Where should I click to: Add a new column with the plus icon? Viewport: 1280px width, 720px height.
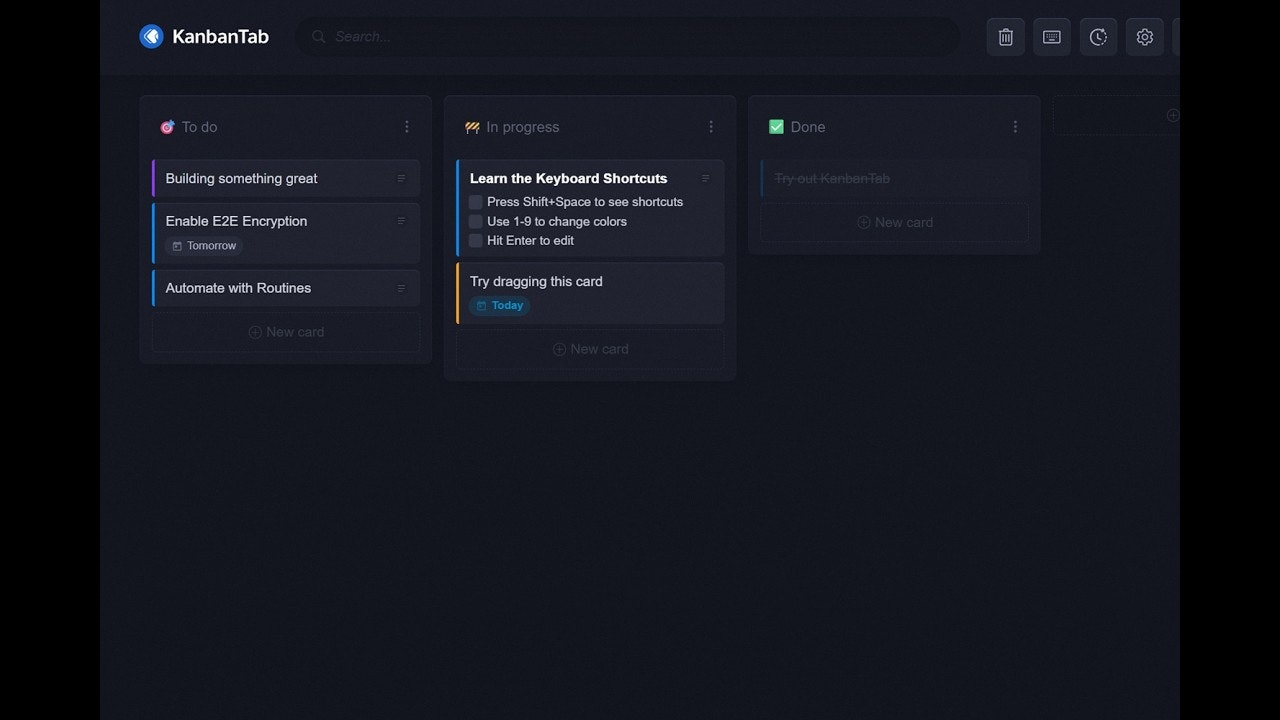click(1173, 115)
